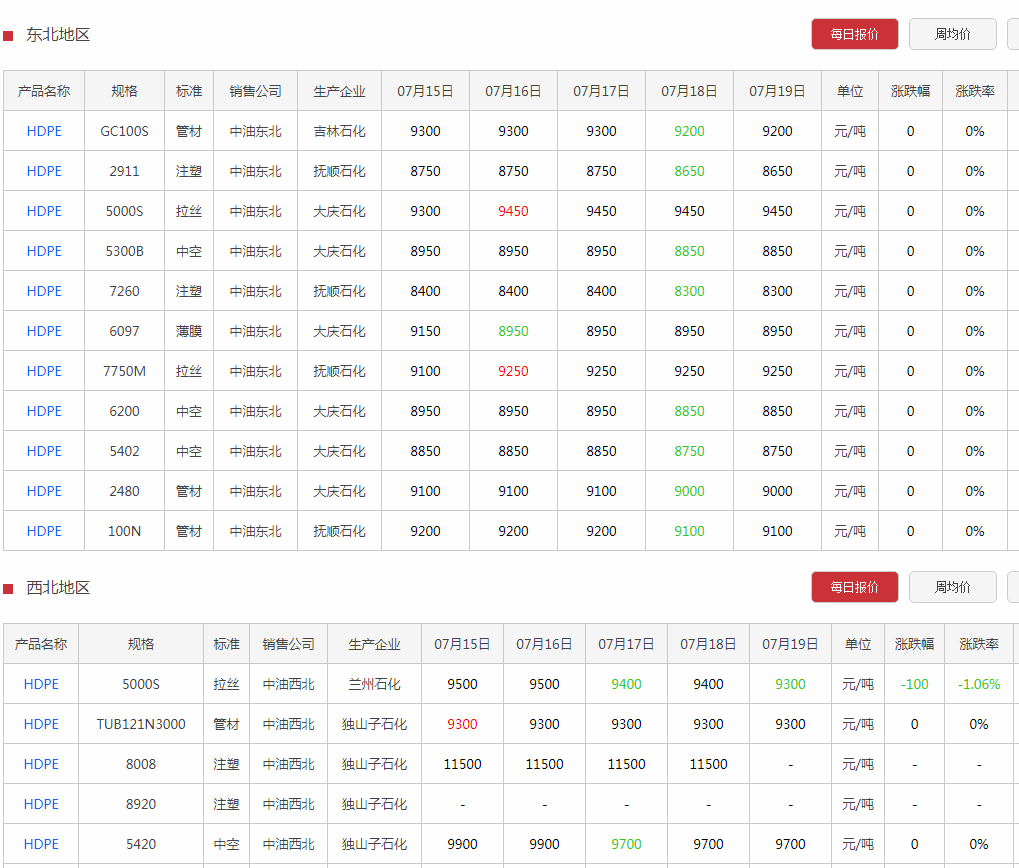Click 07月15日 column header in 东北地区 table
1019x868 pixels.
[x=425, y=91]
